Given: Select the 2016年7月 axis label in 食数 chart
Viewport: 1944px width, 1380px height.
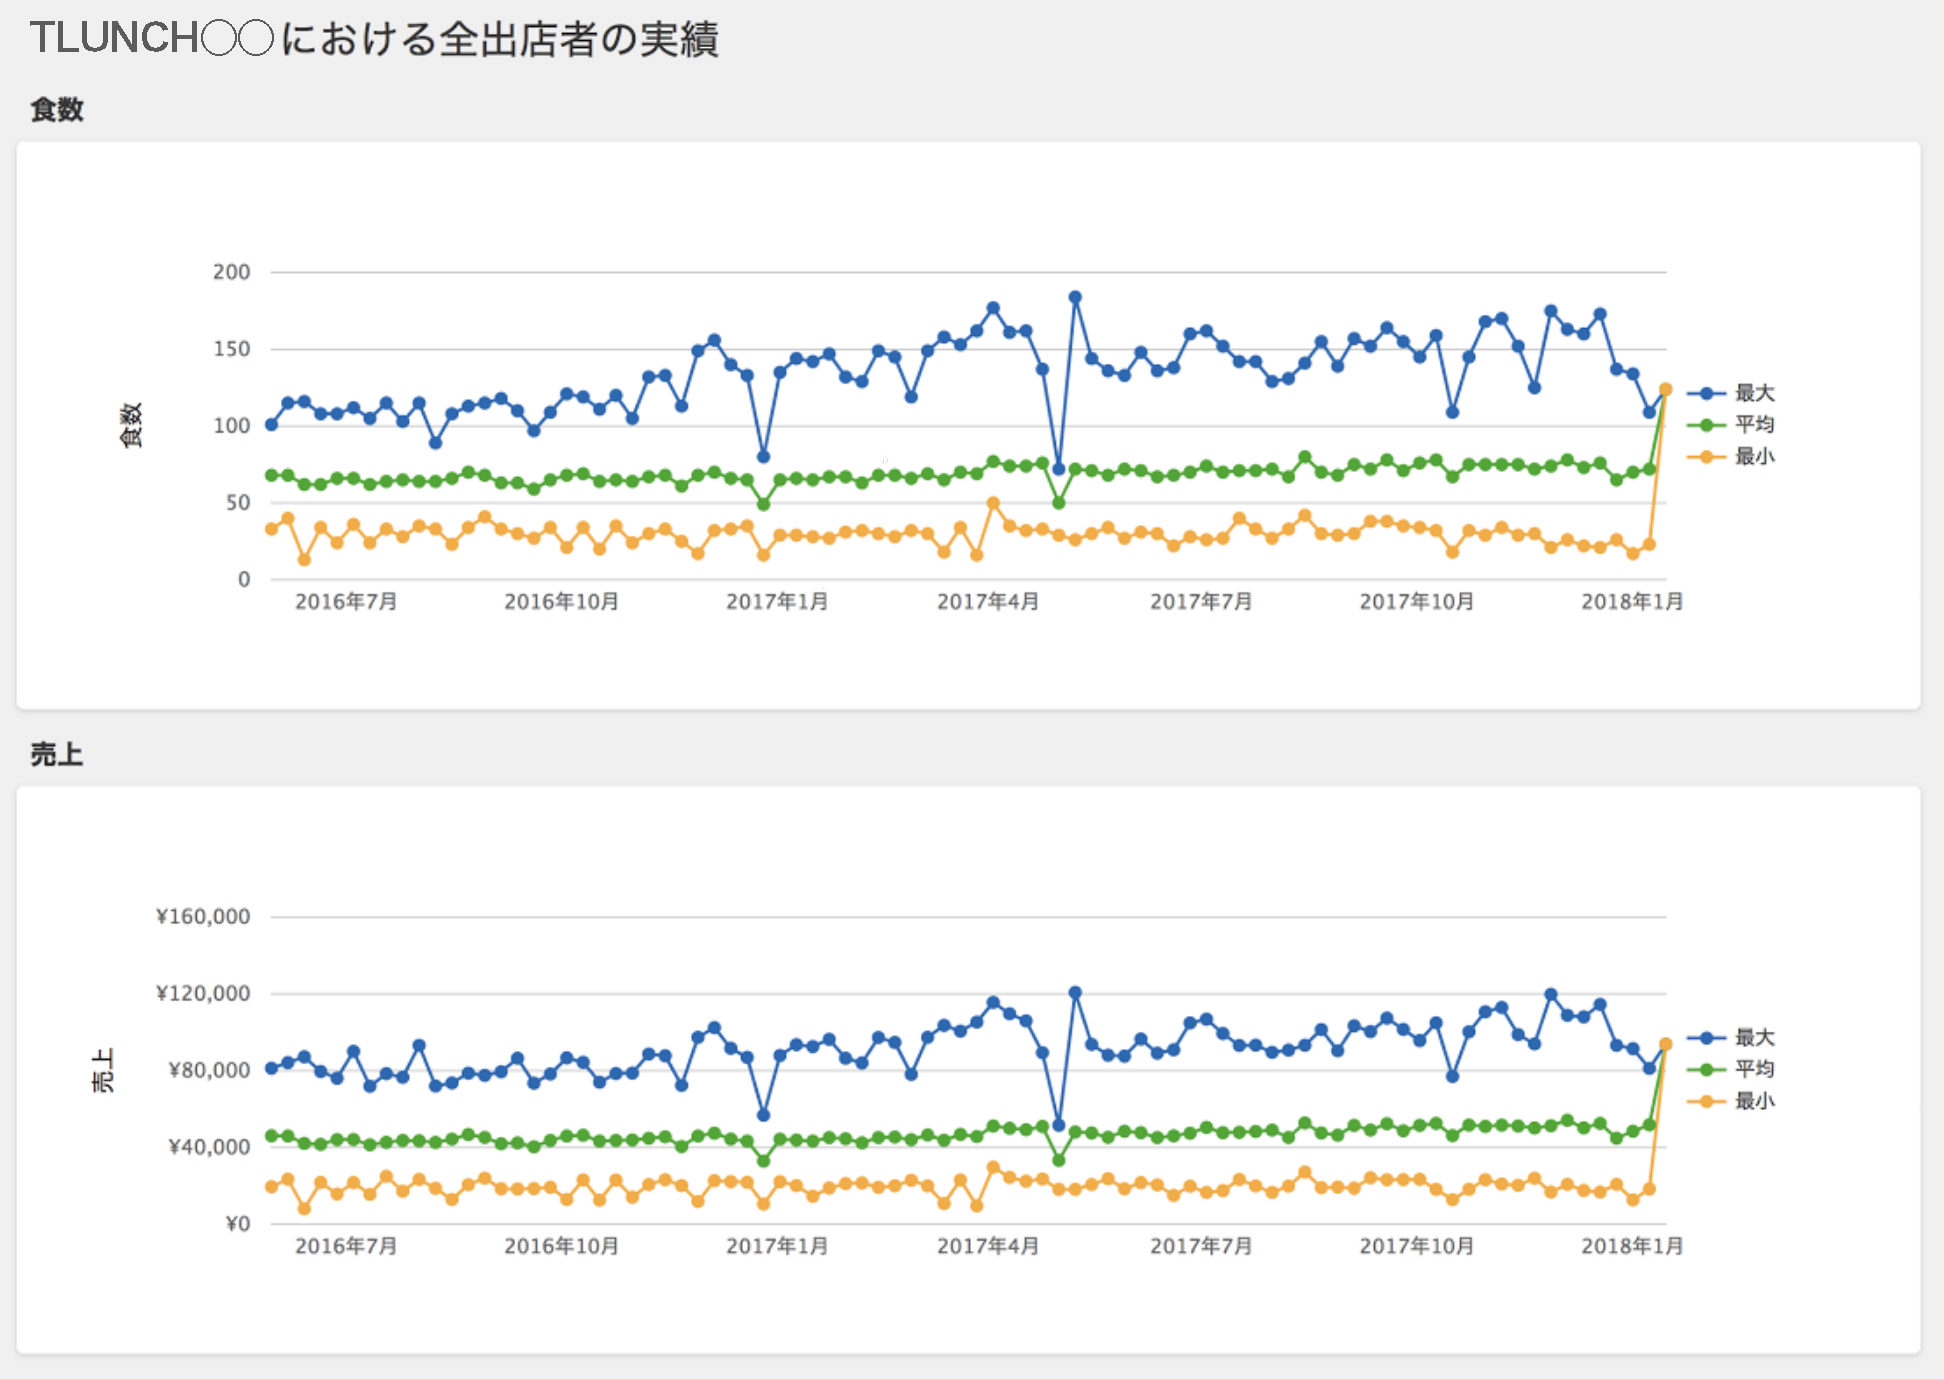Looking at the screenshot, I should [x=346, y=602].
